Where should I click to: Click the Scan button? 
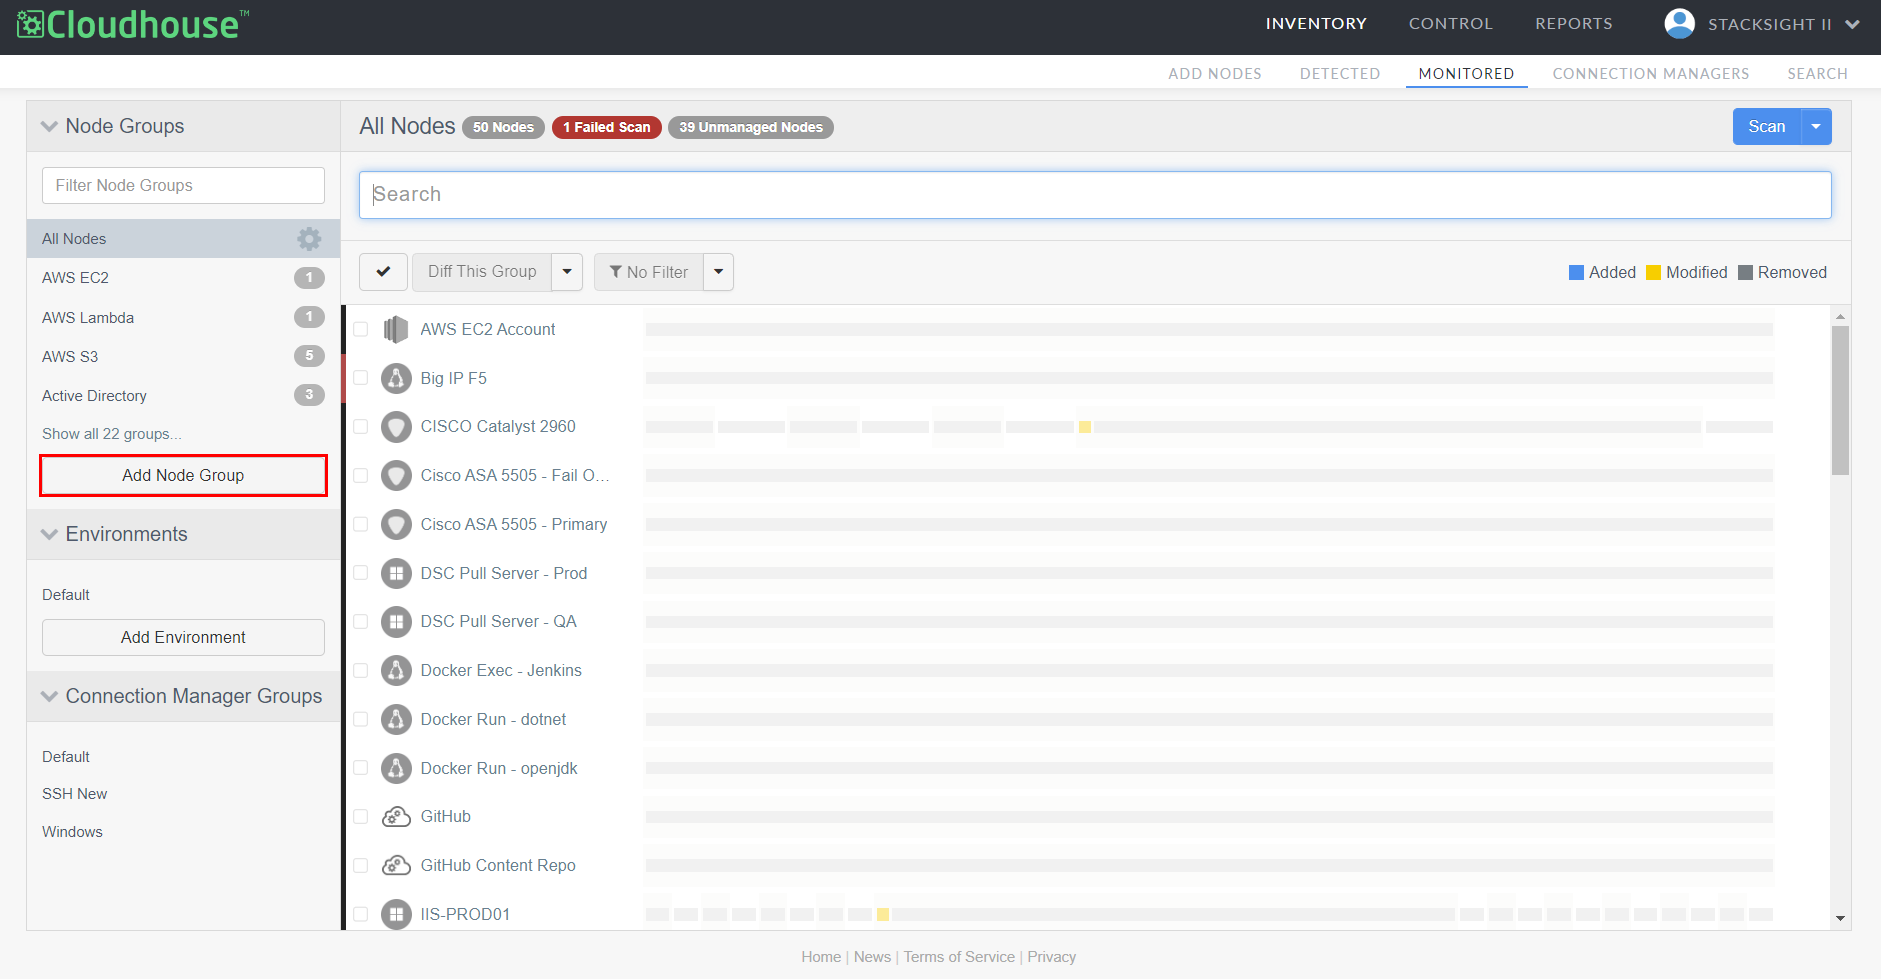[x=1767, y=127]
